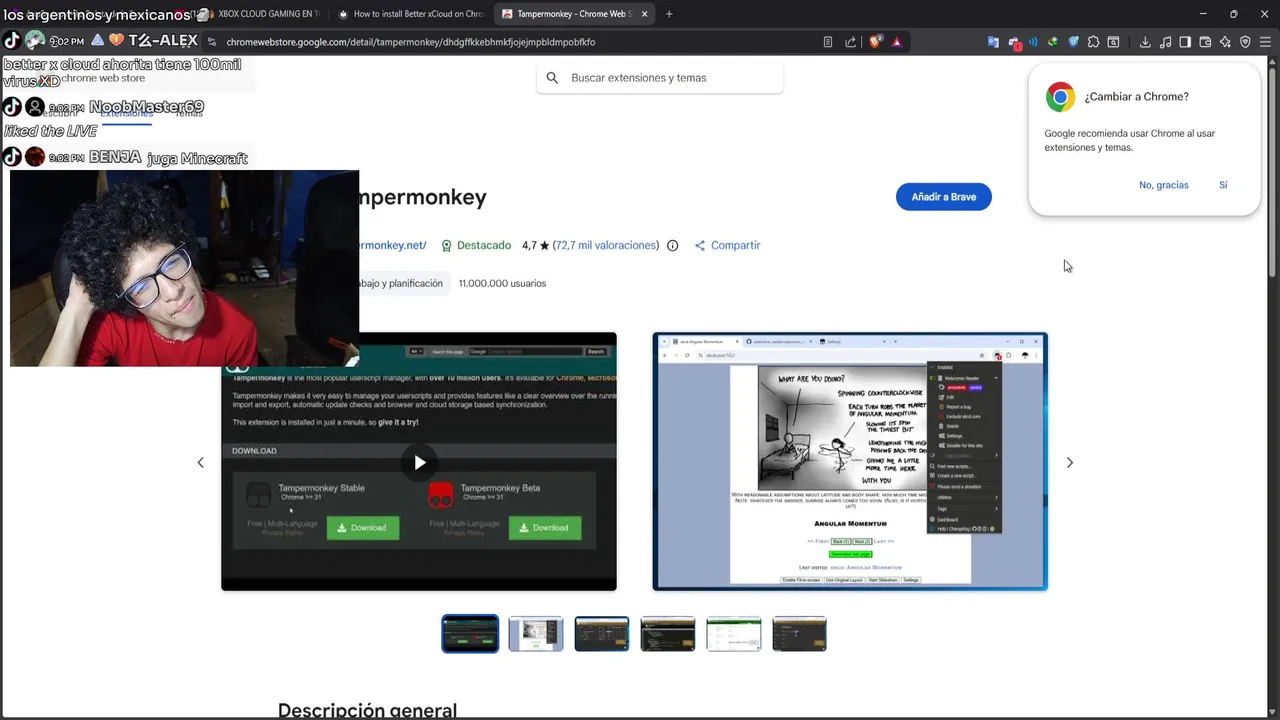
Task: Click the Descripción general heading
Action: click(367, 710)
